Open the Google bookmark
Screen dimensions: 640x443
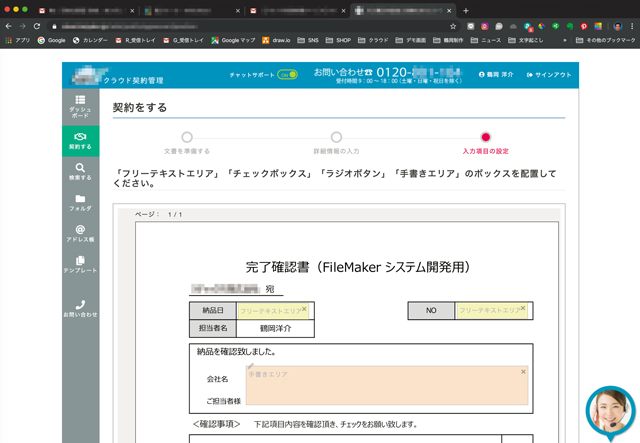click(x=51, y=40)
